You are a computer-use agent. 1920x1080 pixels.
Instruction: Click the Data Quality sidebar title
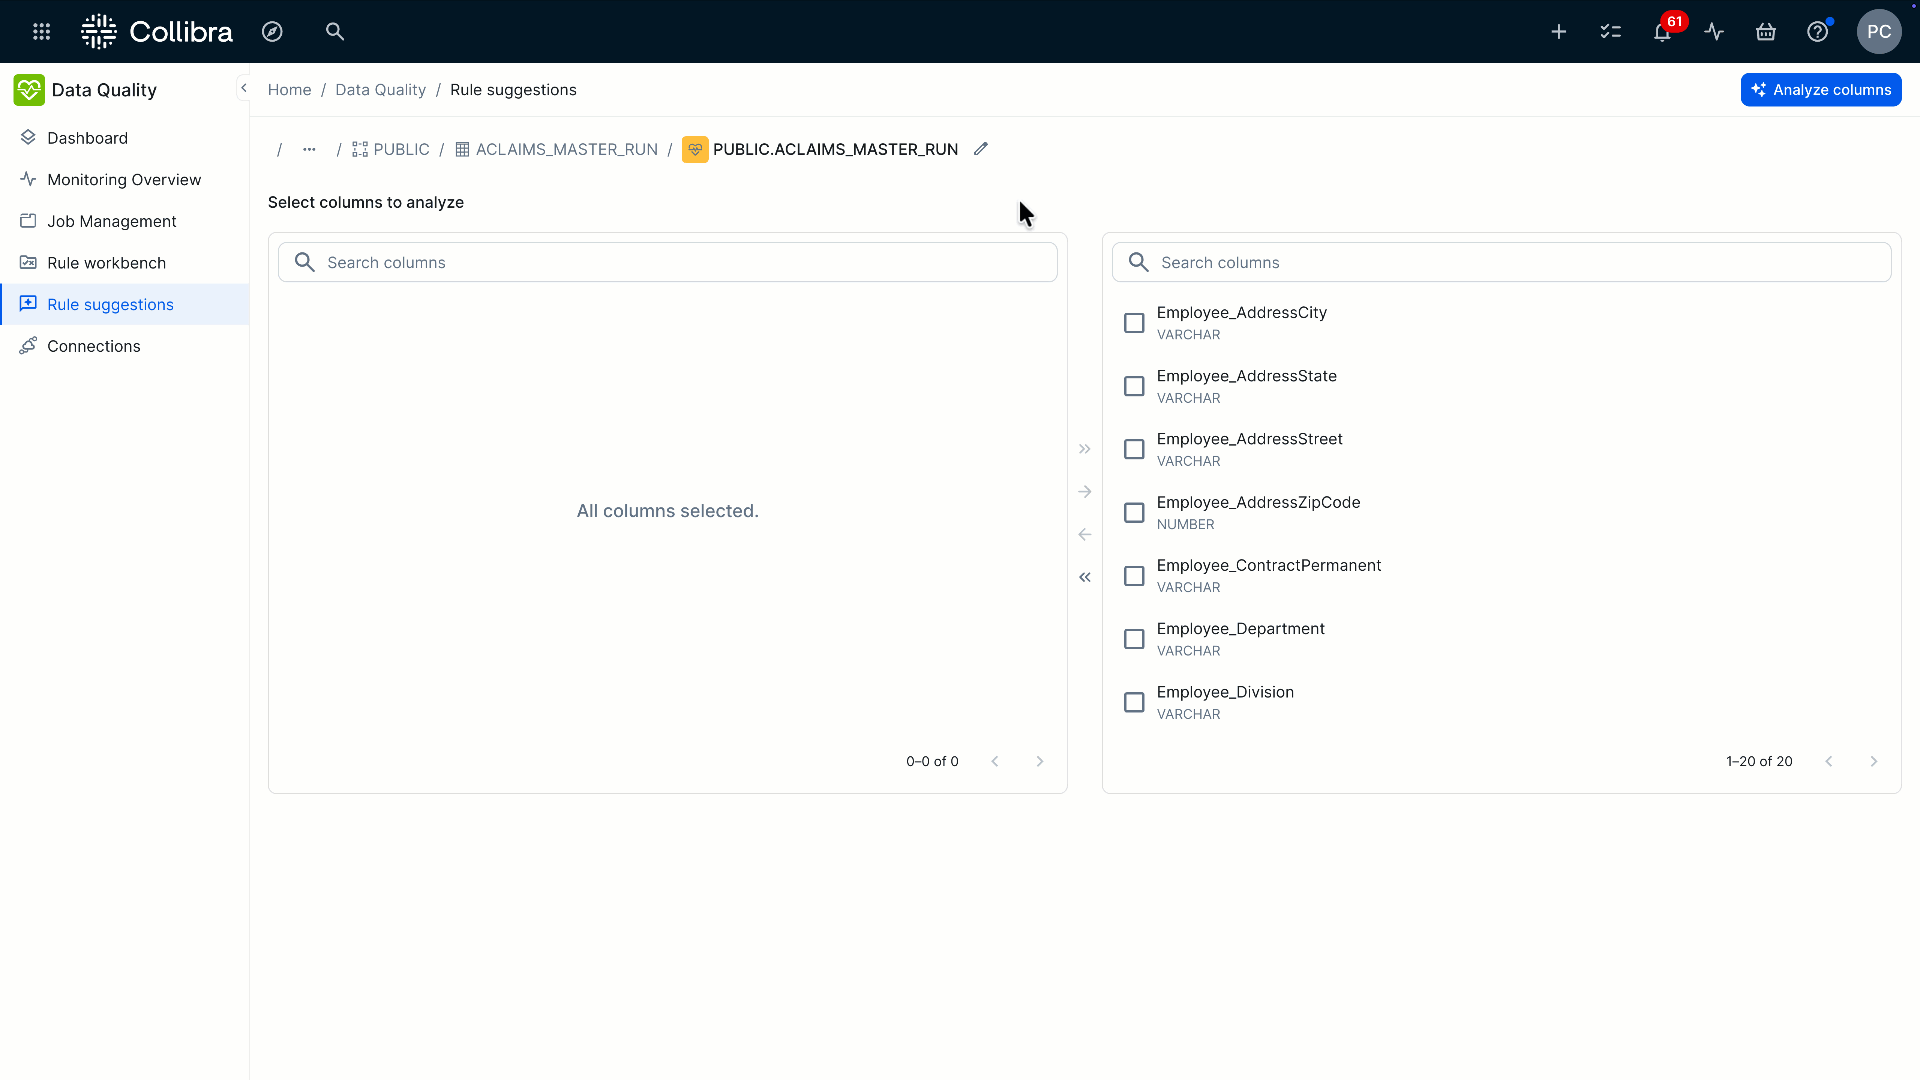[x=104, y=90]
